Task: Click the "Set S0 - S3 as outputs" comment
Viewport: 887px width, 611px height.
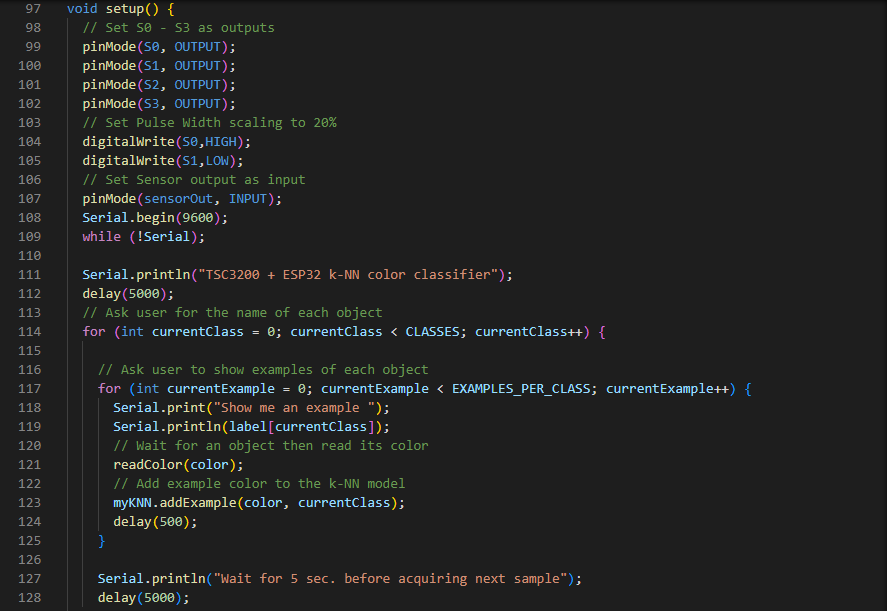Action: (178, 27)
